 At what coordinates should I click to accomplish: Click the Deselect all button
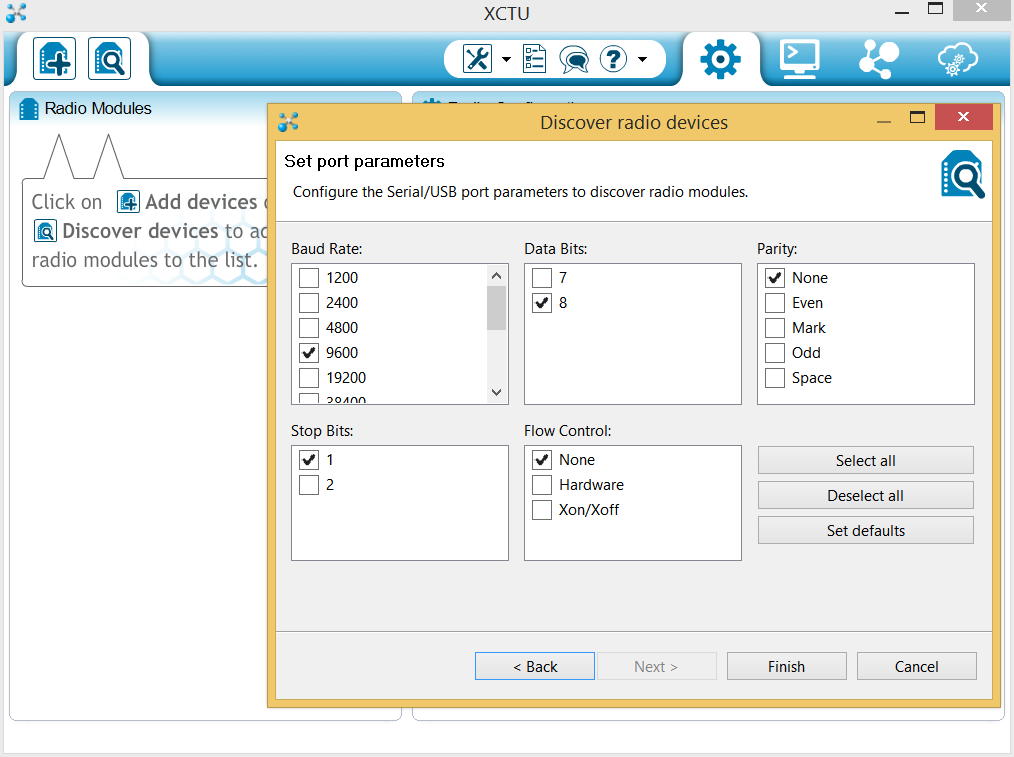865,495
